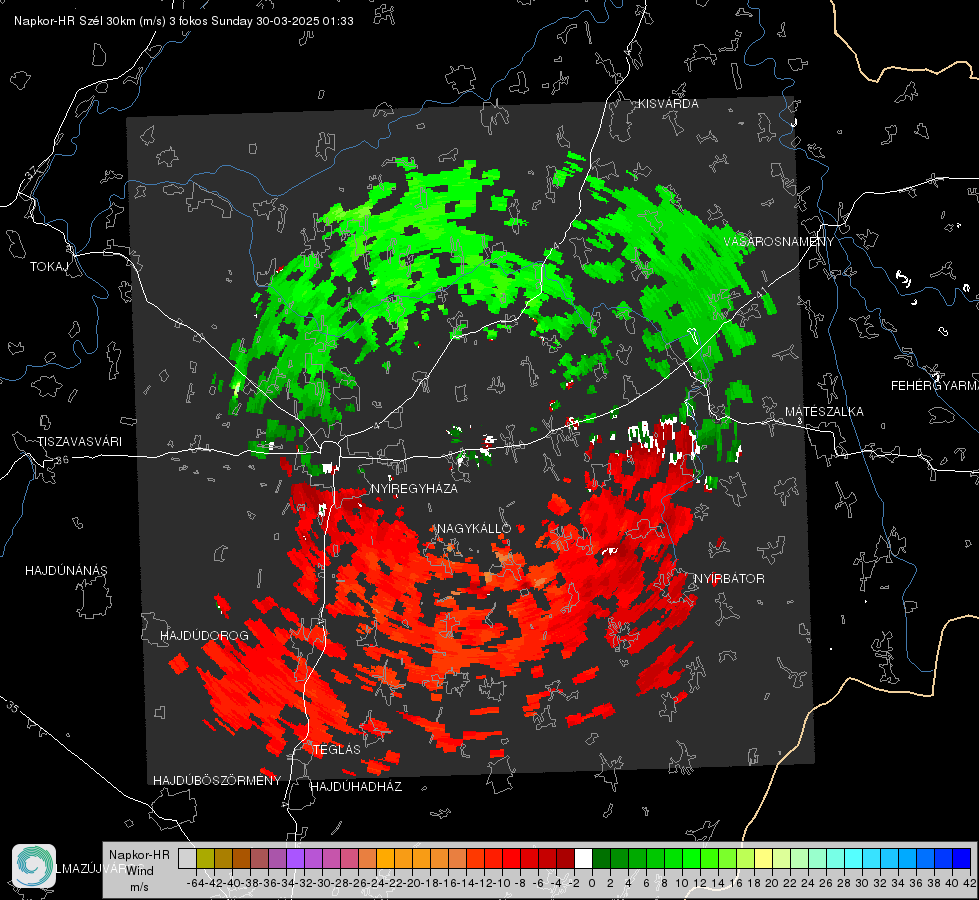
Task: Click the road number 37 marker at upper left
Action: pos(32,171)
